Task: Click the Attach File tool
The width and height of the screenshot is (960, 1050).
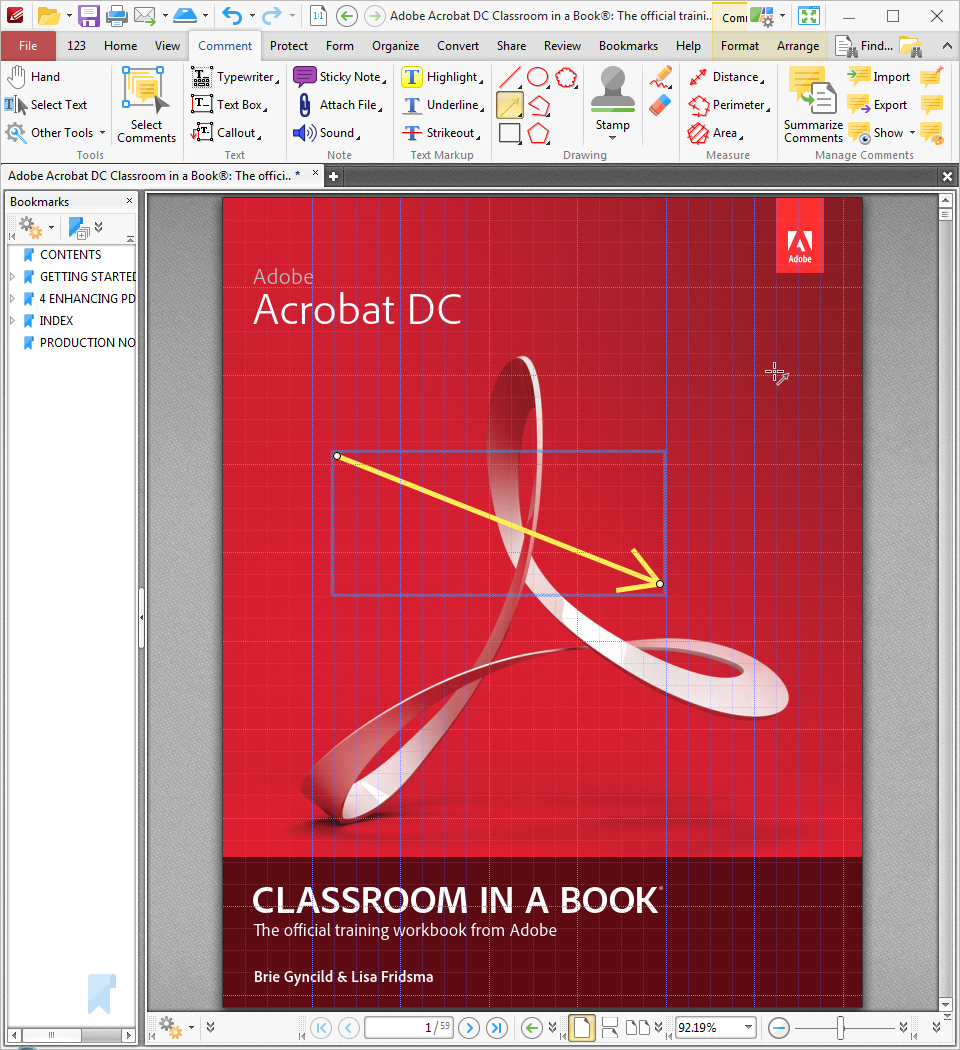Action: click(x=339, y=105)
